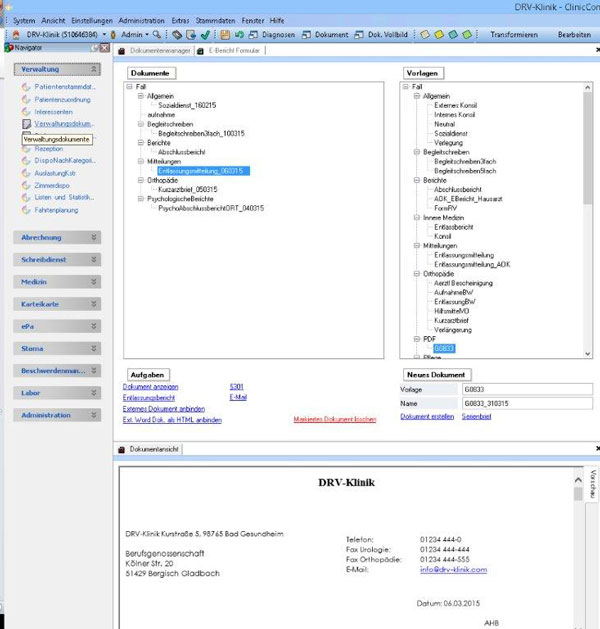Open the Stammdaten menu
The width and height of the screenshot is (600, 629).
[215, 20]
